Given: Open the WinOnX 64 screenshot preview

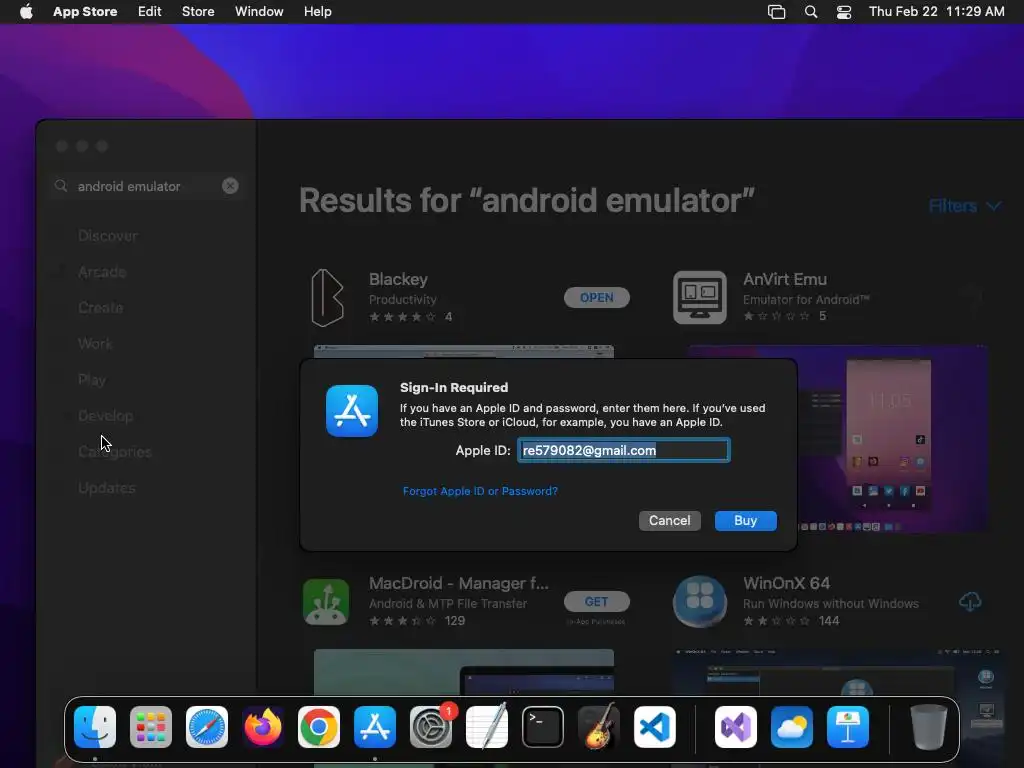Looking at the screenshot, I should point(837,673).
